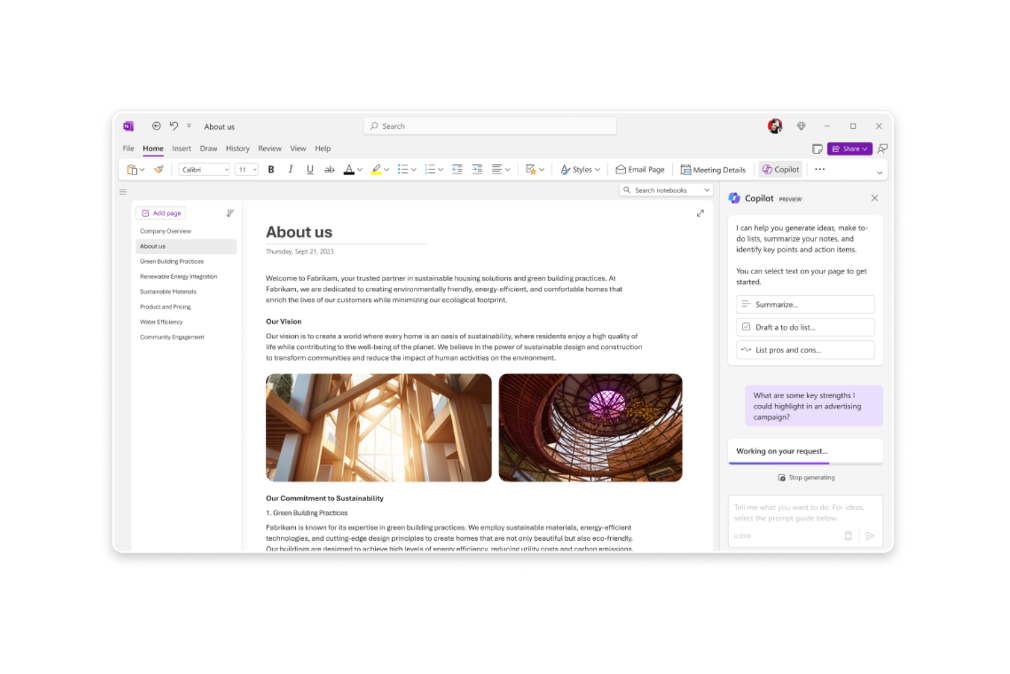Apply the font color A button
The width and height of the screenshot is (1010, 674).
click(x=348, y=169)
